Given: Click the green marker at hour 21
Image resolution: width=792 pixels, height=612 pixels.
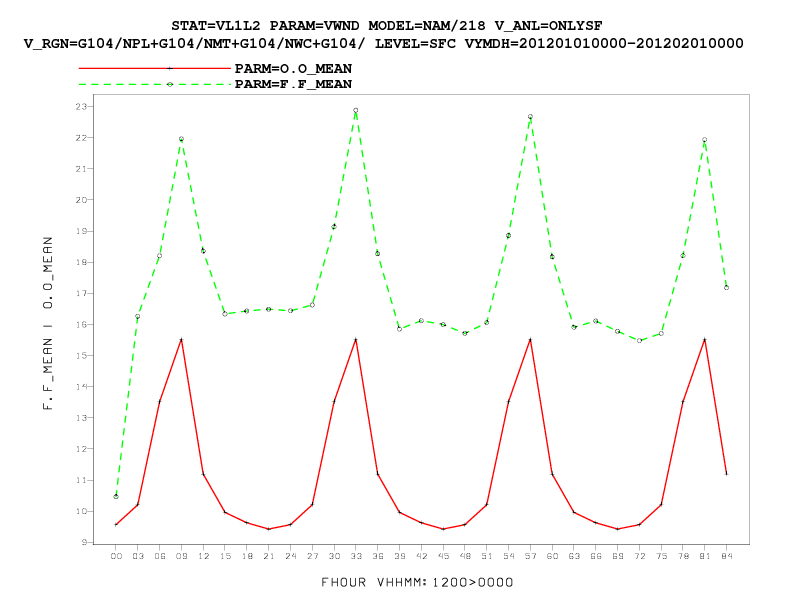Looking at the screenshot, I should coord(269,309).
